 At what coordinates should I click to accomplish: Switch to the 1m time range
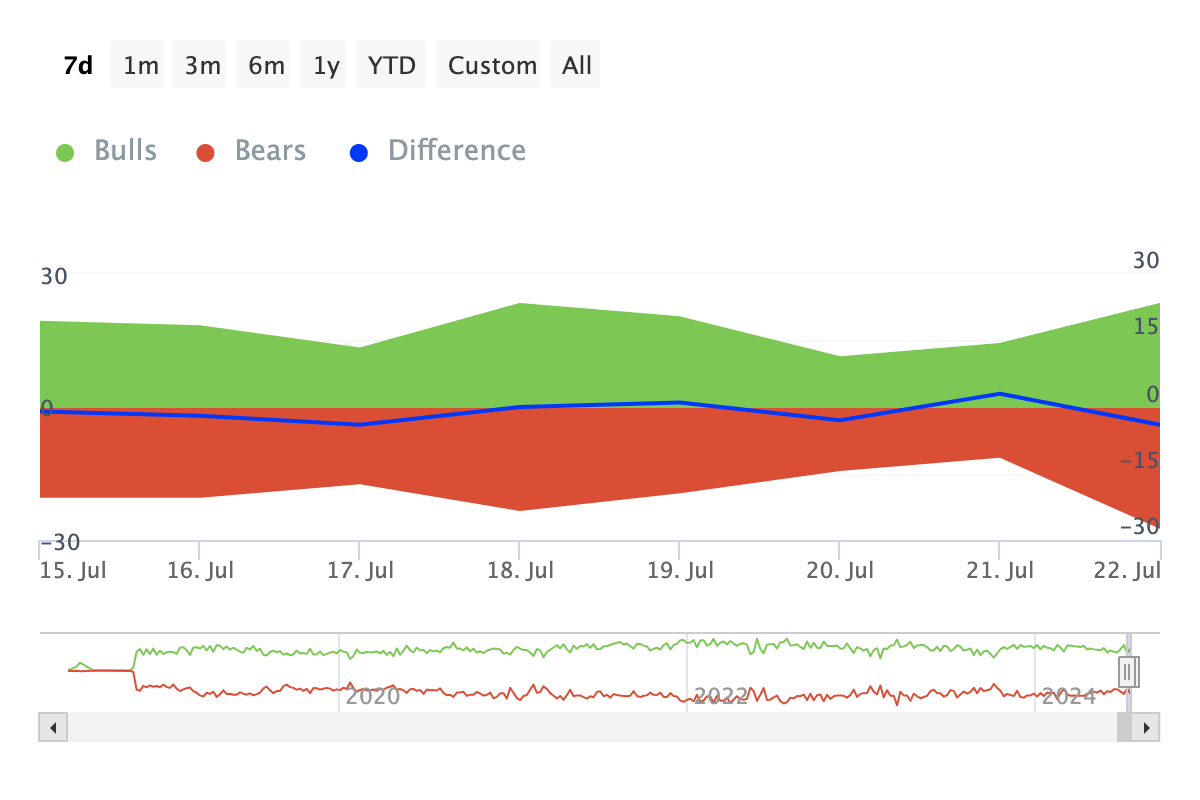(x=141, y=66)
